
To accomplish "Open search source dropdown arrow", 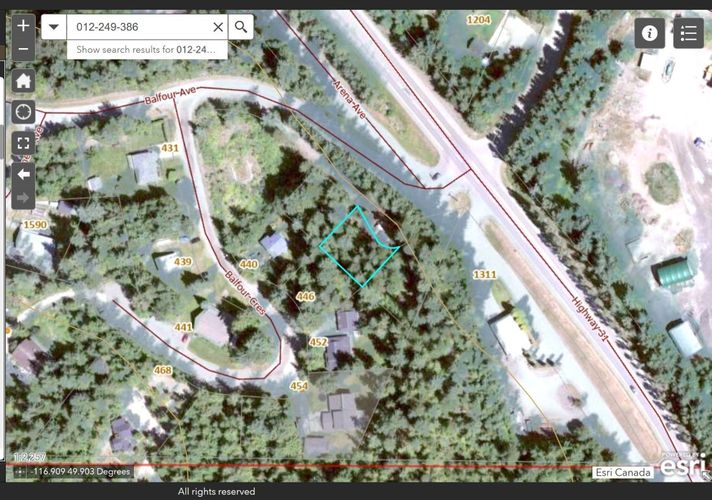I will click(x=54, y=27).
